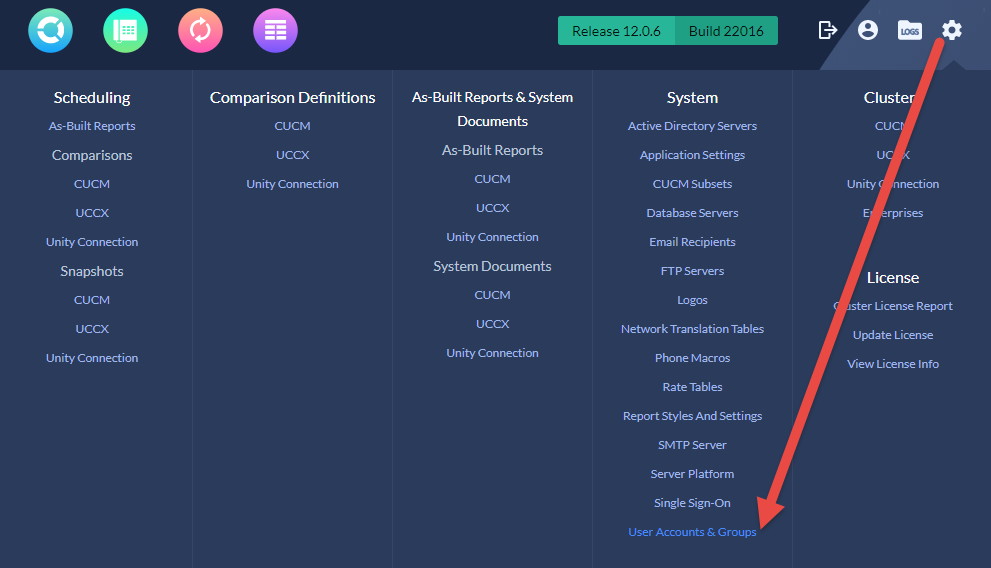The width and height of the screenshot is (991, 568).
Task: Open Cluster License Report
Action: [893, 306]
